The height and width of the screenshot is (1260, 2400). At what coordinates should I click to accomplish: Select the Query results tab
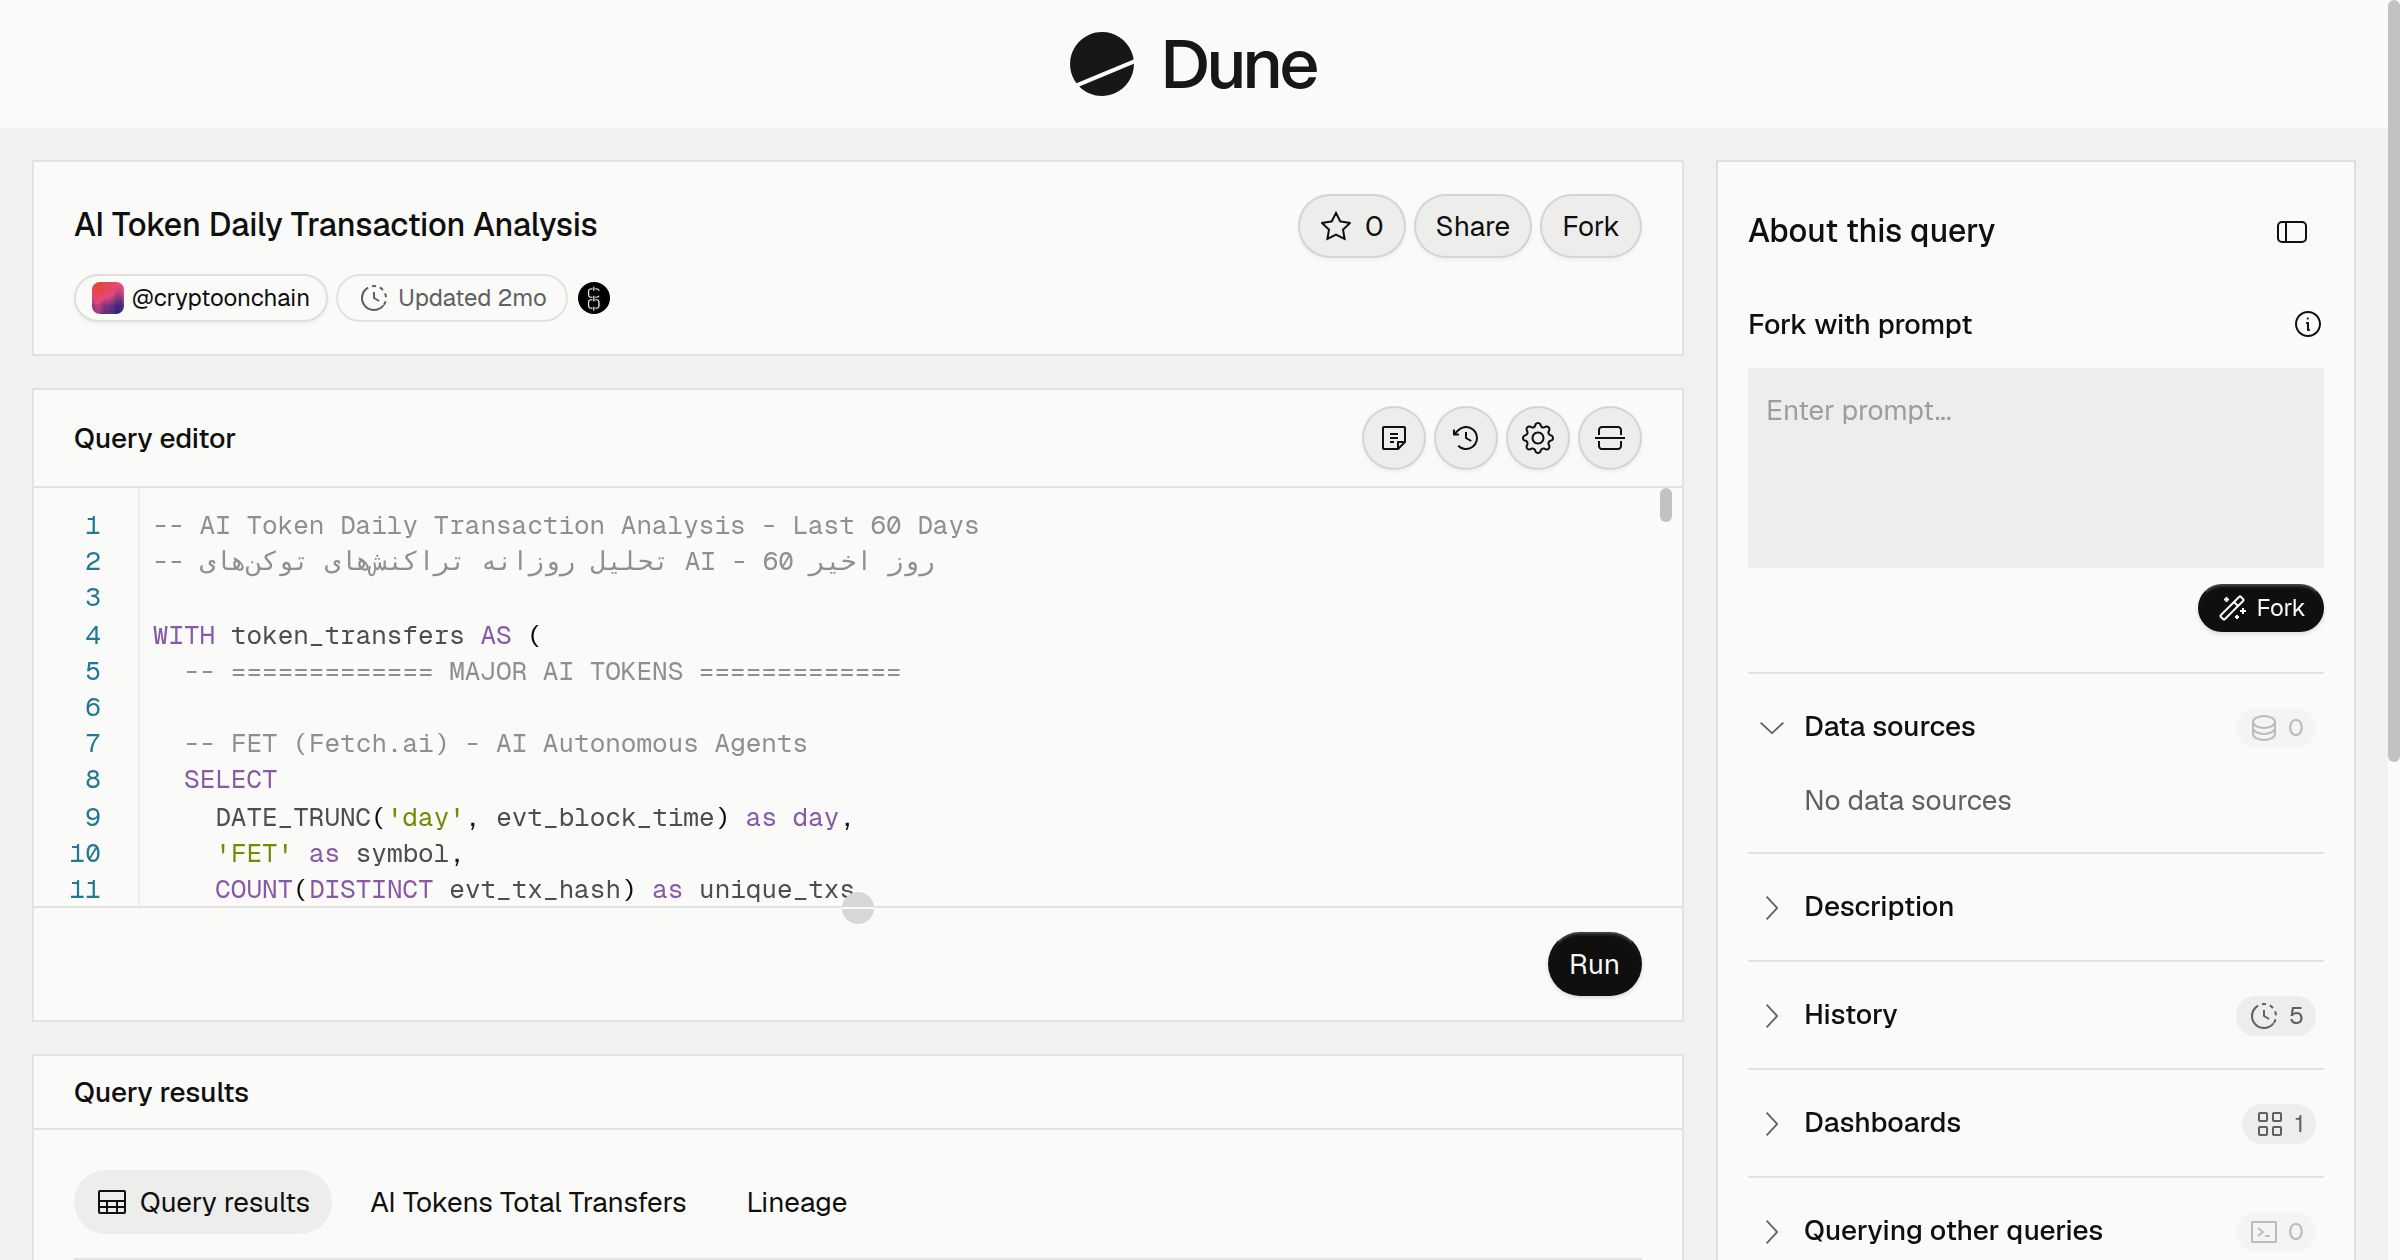point(203,1202)
